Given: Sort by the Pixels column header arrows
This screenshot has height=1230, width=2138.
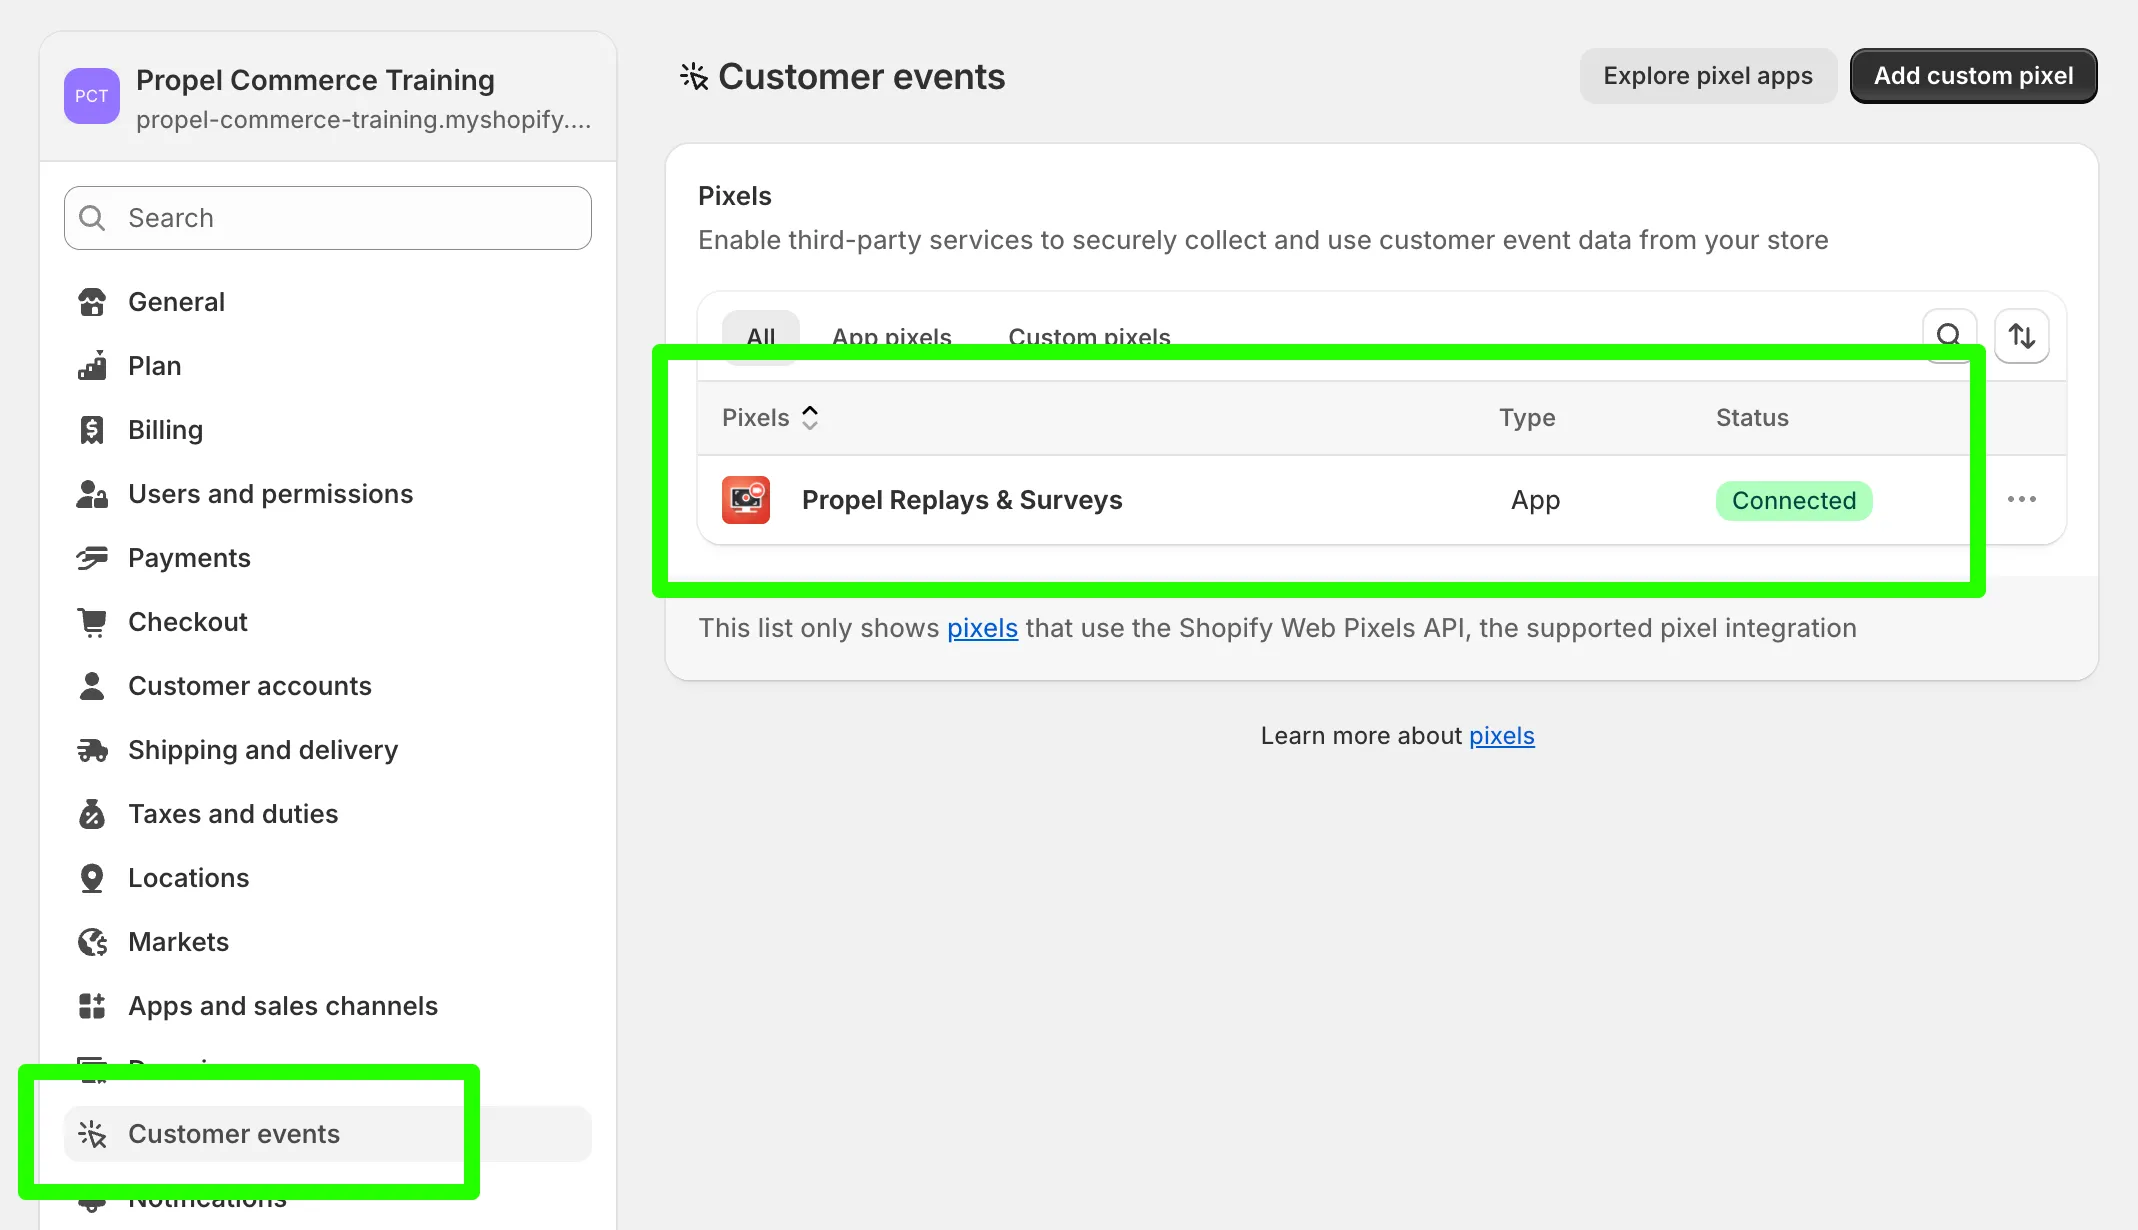Looking at the screenshot, I should coord(810,418).
